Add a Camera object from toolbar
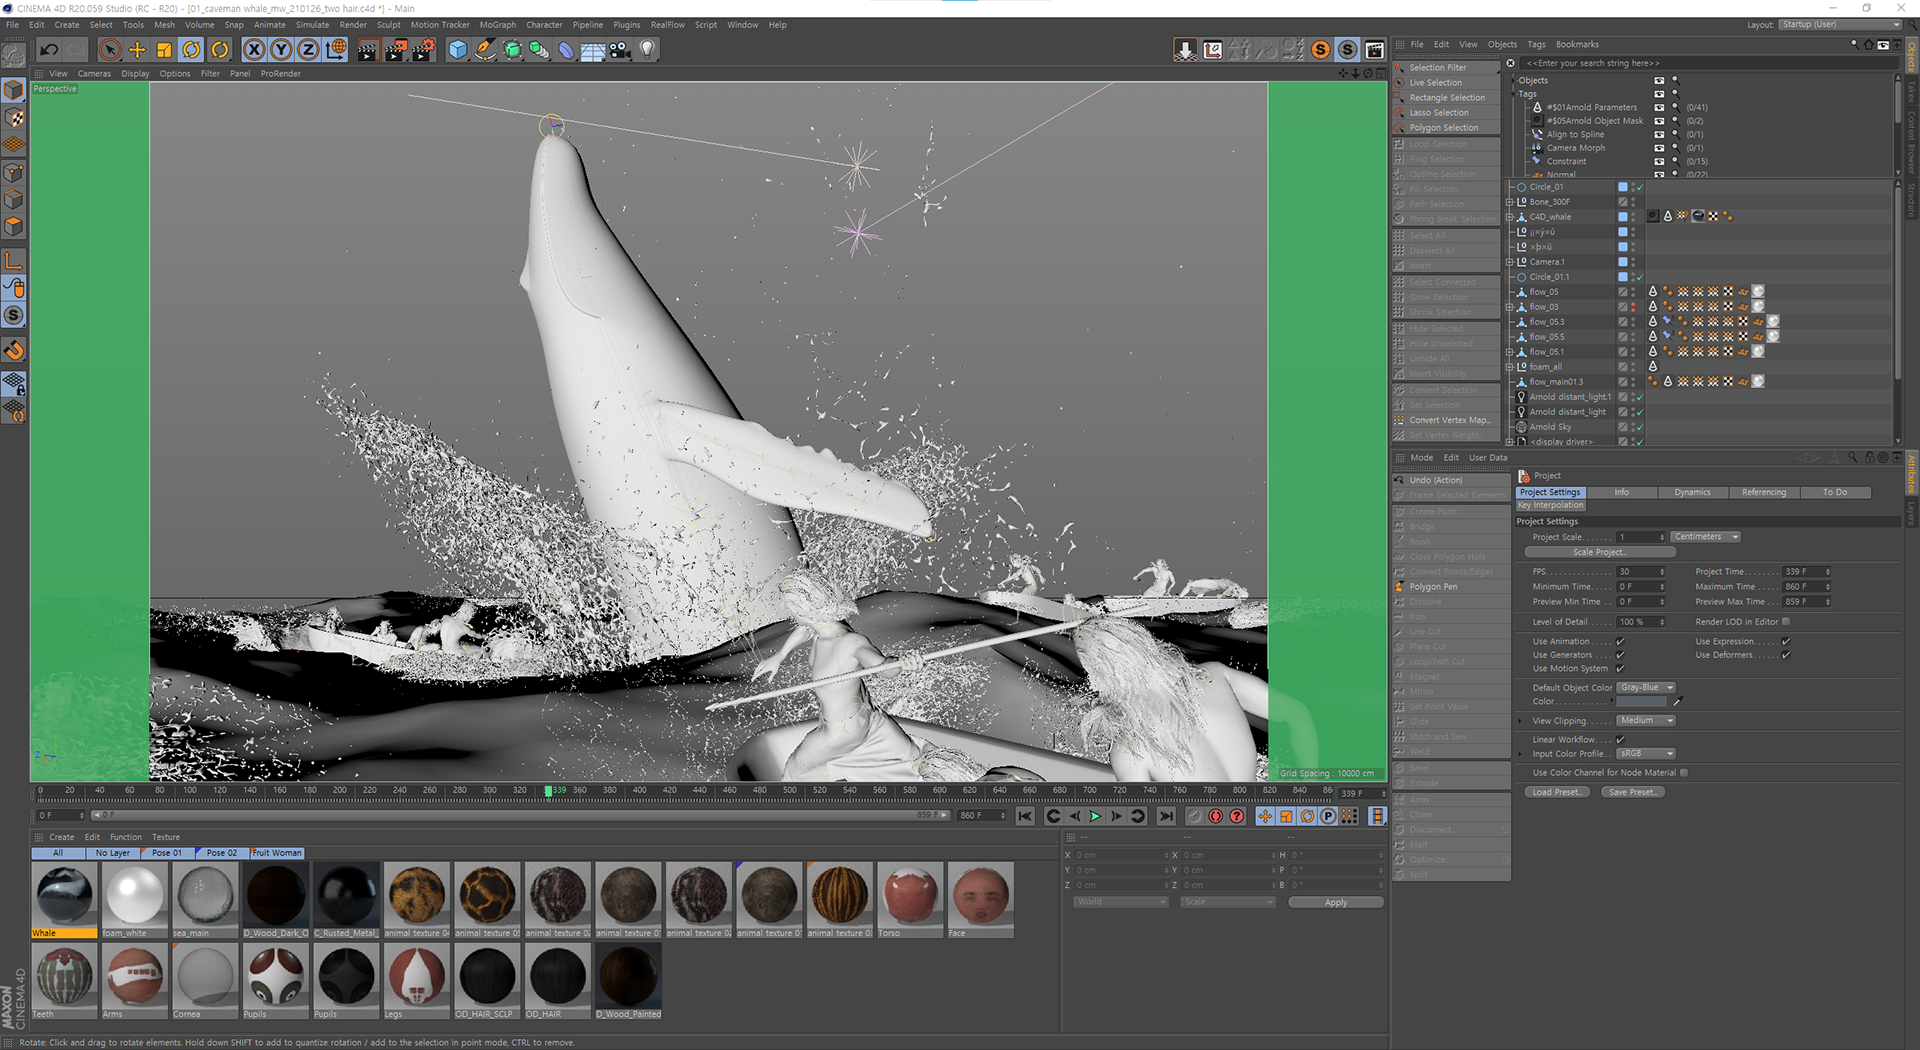This screenshot has width=1920, height=1050. tap(620, 50)
